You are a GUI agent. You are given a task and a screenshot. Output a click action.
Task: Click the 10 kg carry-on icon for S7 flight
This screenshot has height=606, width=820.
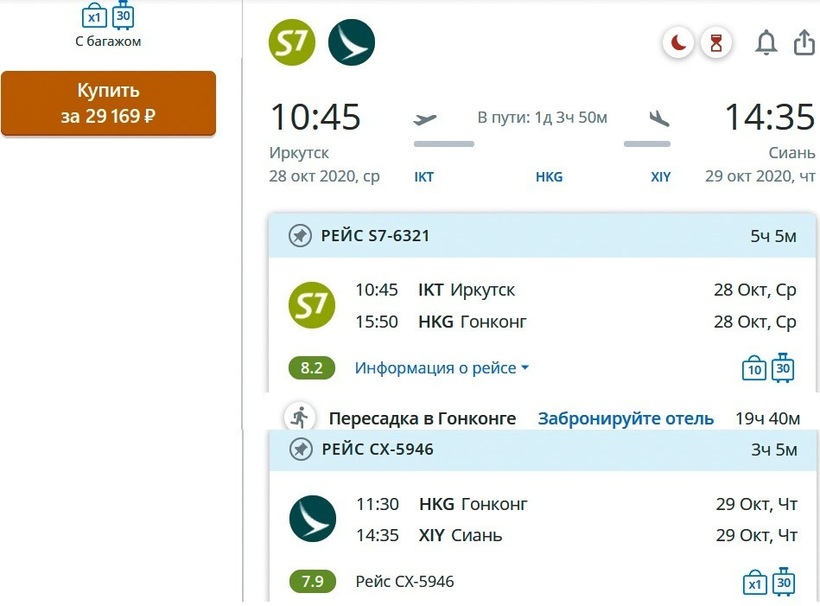(754, 369)
